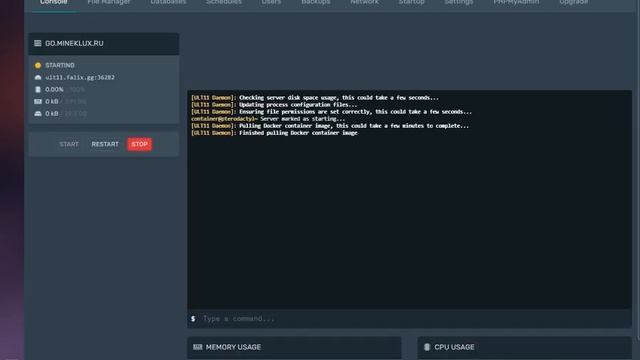Click the 0.00% CPU usage value
Image resolution: width=640 pixels, height=360 pixels.
click(54, 89)
